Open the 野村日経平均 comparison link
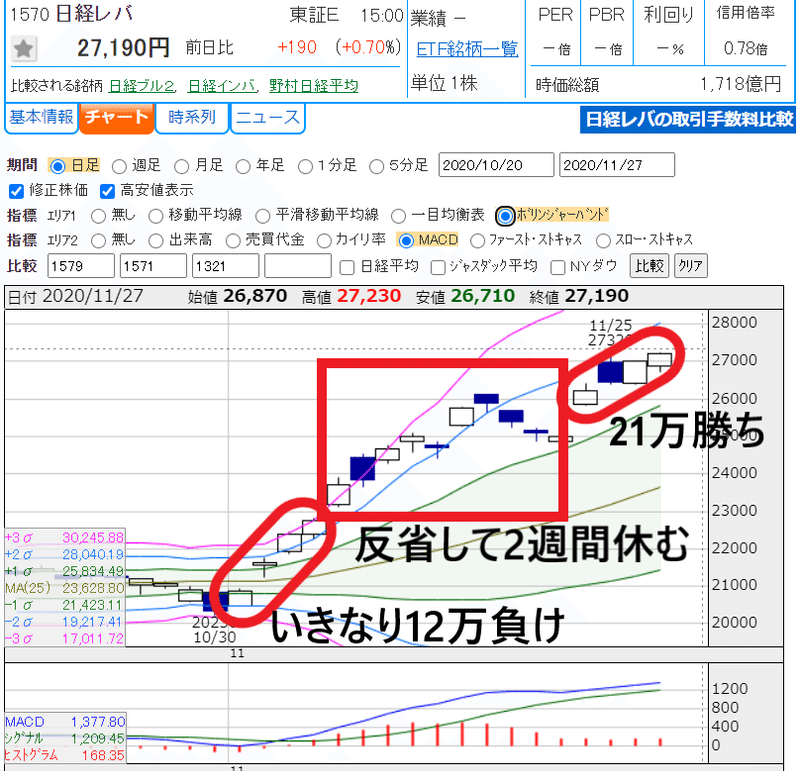This screenshot has width=800, height=771. coord(314,86)
